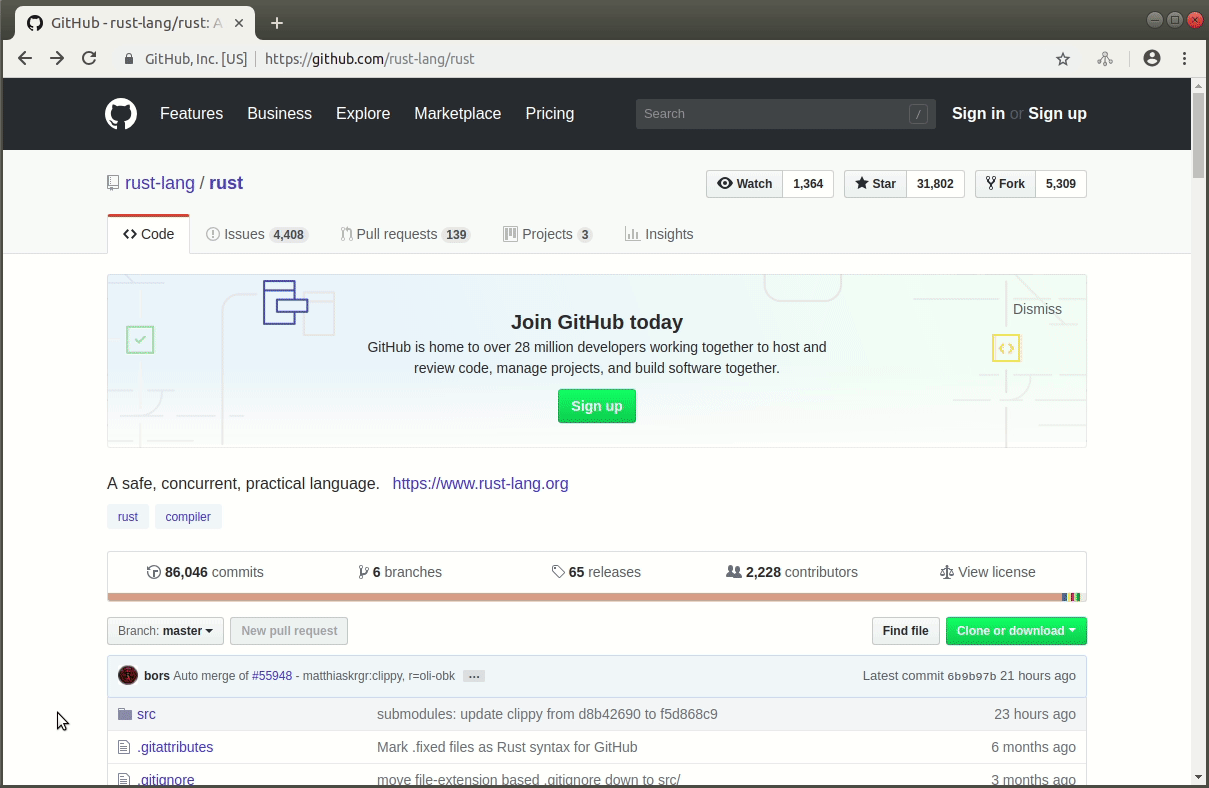The width and height of the screenshot is (1209, 788).
Task: Go back with browser back arrow
Action: coord(25,59)
